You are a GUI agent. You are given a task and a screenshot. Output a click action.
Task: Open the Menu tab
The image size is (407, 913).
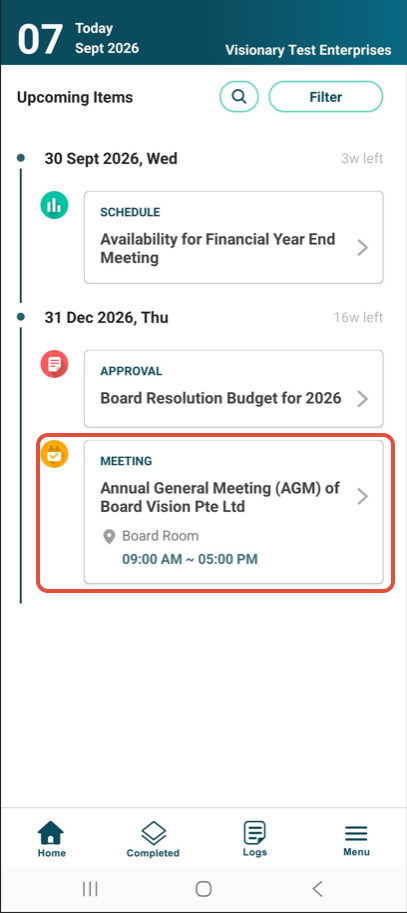pos(356,840)
